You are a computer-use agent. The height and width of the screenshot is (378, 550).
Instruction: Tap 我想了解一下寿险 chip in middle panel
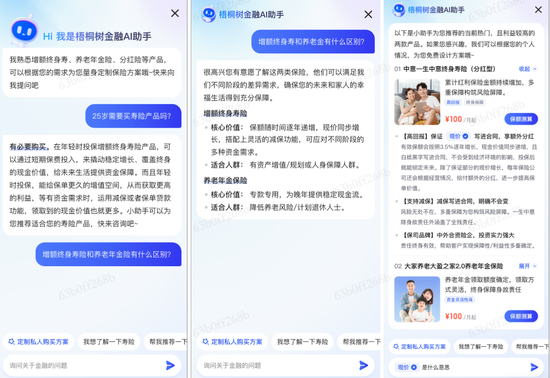(302, 342)
